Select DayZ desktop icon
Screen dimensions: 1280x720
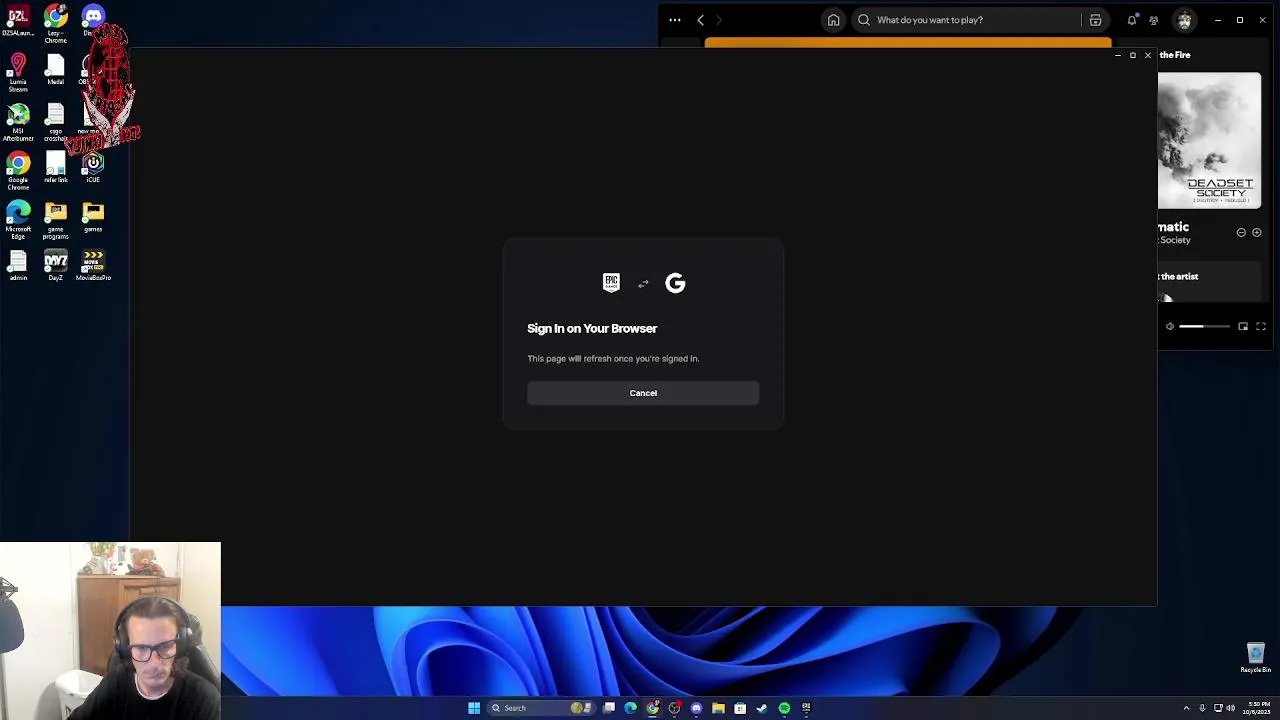(x=56, y=266)
